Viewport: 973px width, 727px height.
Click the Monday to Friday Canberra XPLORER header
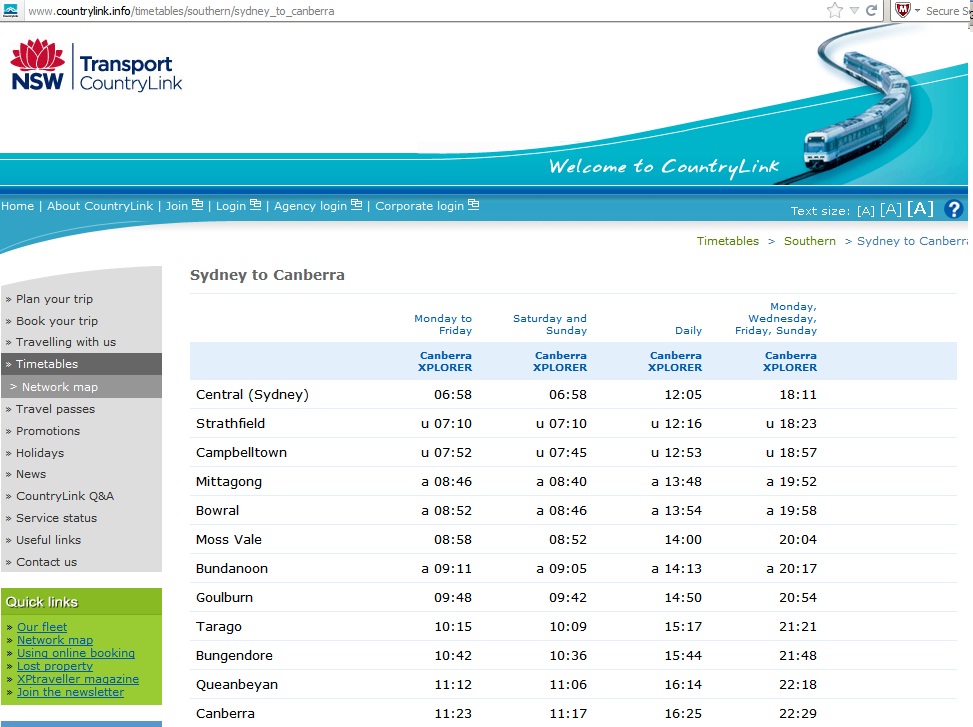coord(445,361)
